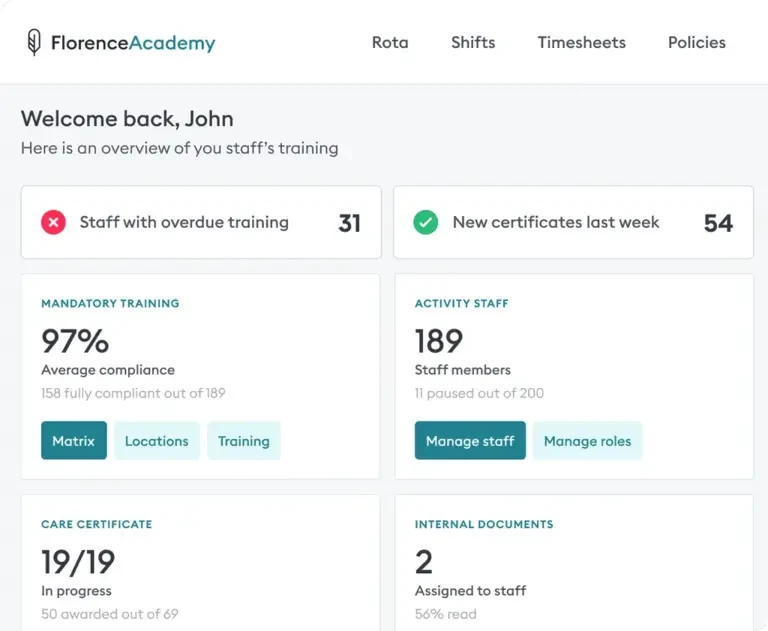Click the 'Welcome back, John' heading

[127, 119]
